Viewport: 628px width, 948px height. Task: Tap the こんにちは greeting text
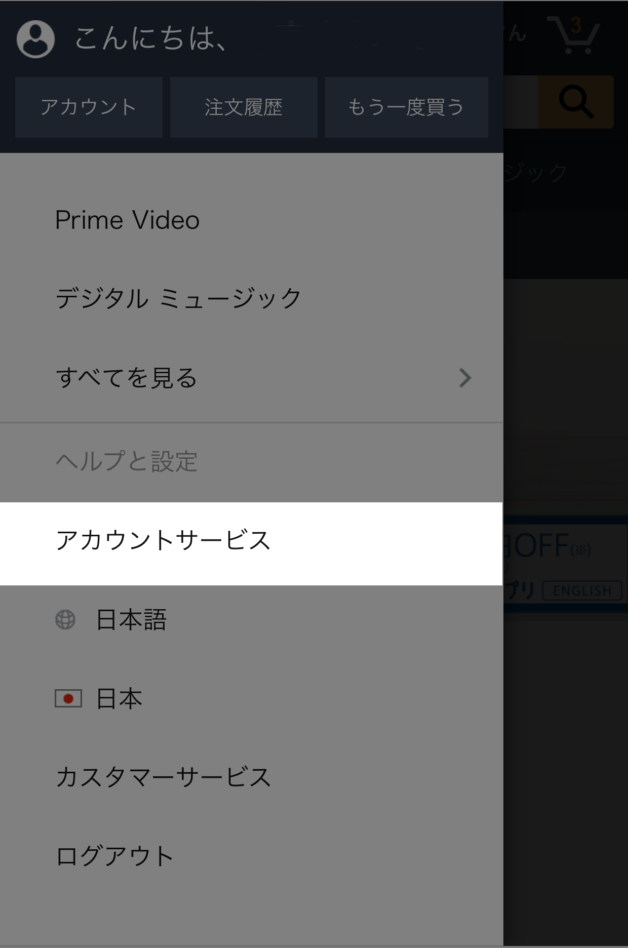point(151,39)
